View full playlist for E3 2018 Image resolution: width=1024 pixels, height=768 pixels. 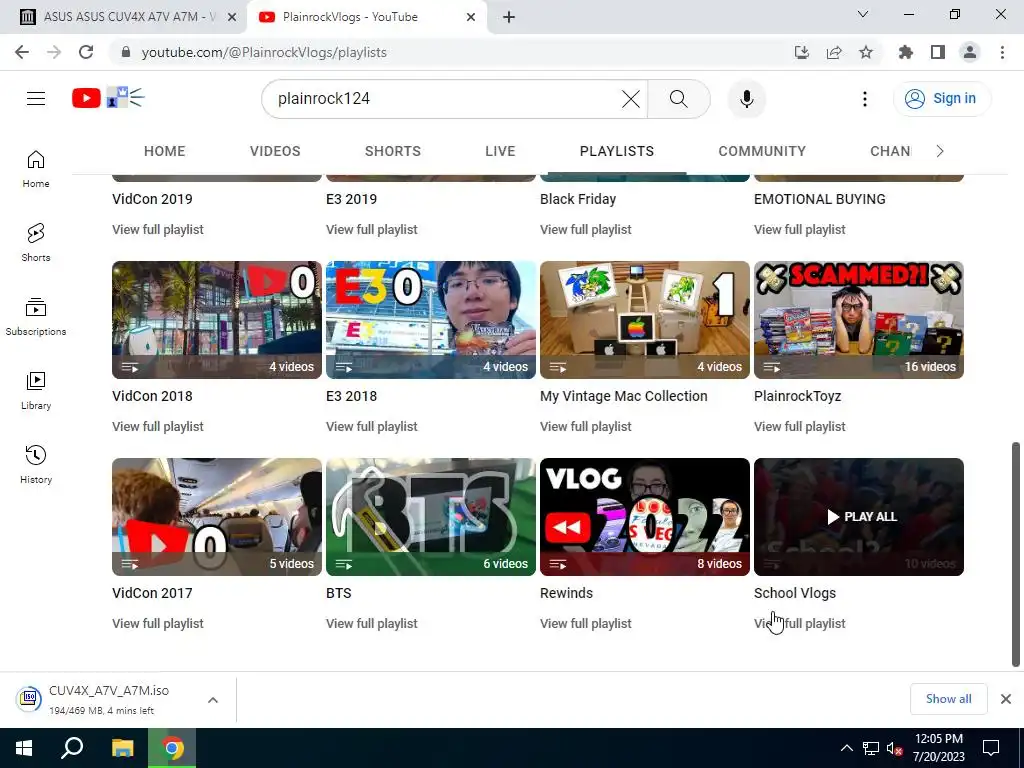pos(372,426)
